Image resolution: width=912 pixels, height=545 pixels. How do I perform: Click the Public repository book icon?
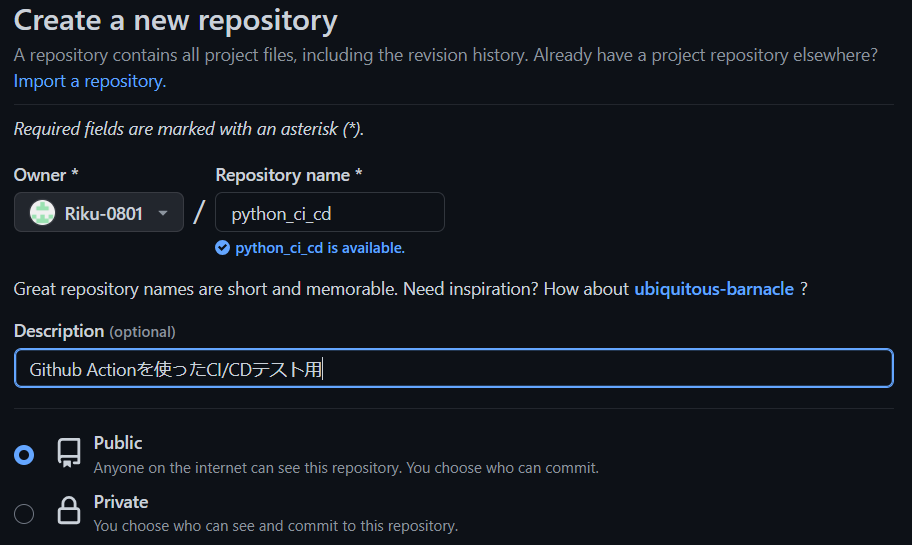coord(69,453)
